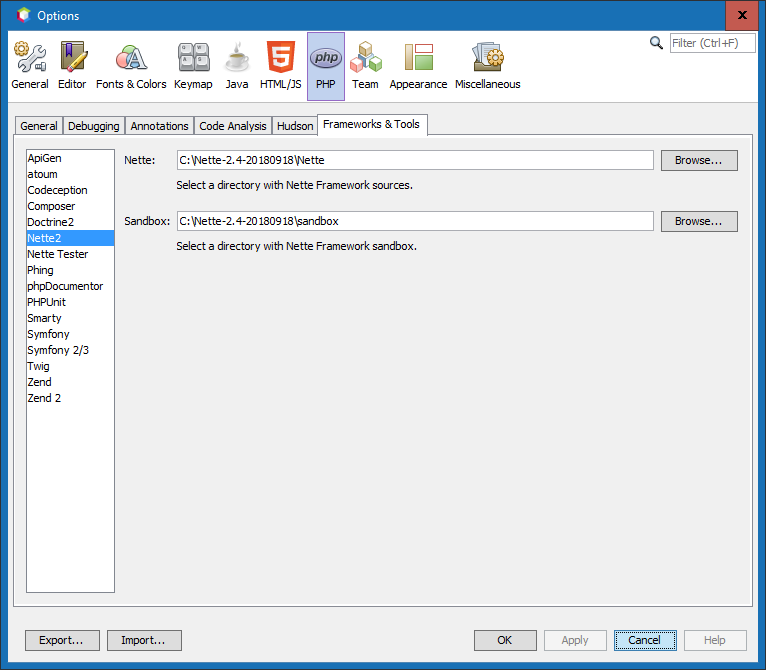Click the Export... button

point(62,640)
